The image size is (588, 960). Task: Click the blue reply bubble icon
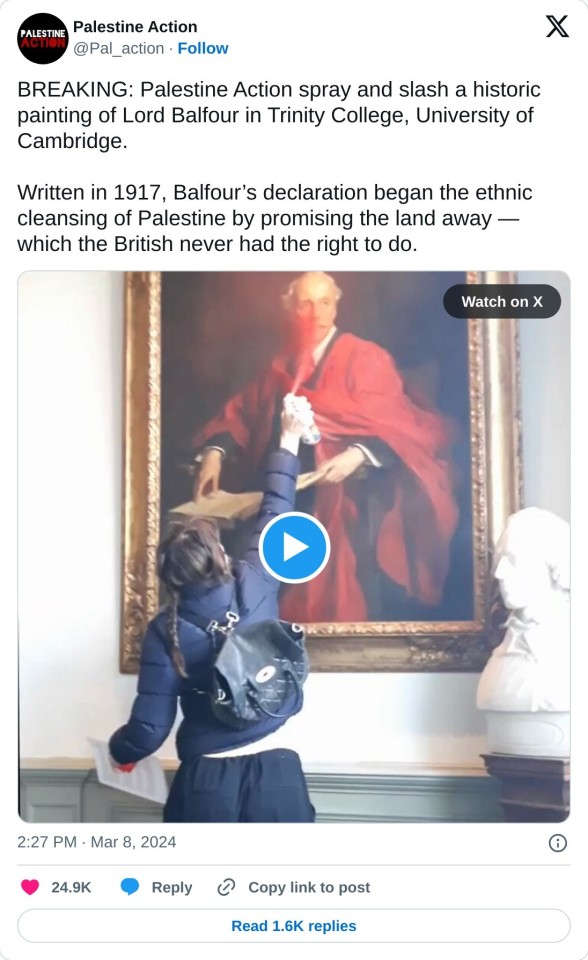point(129,887)
